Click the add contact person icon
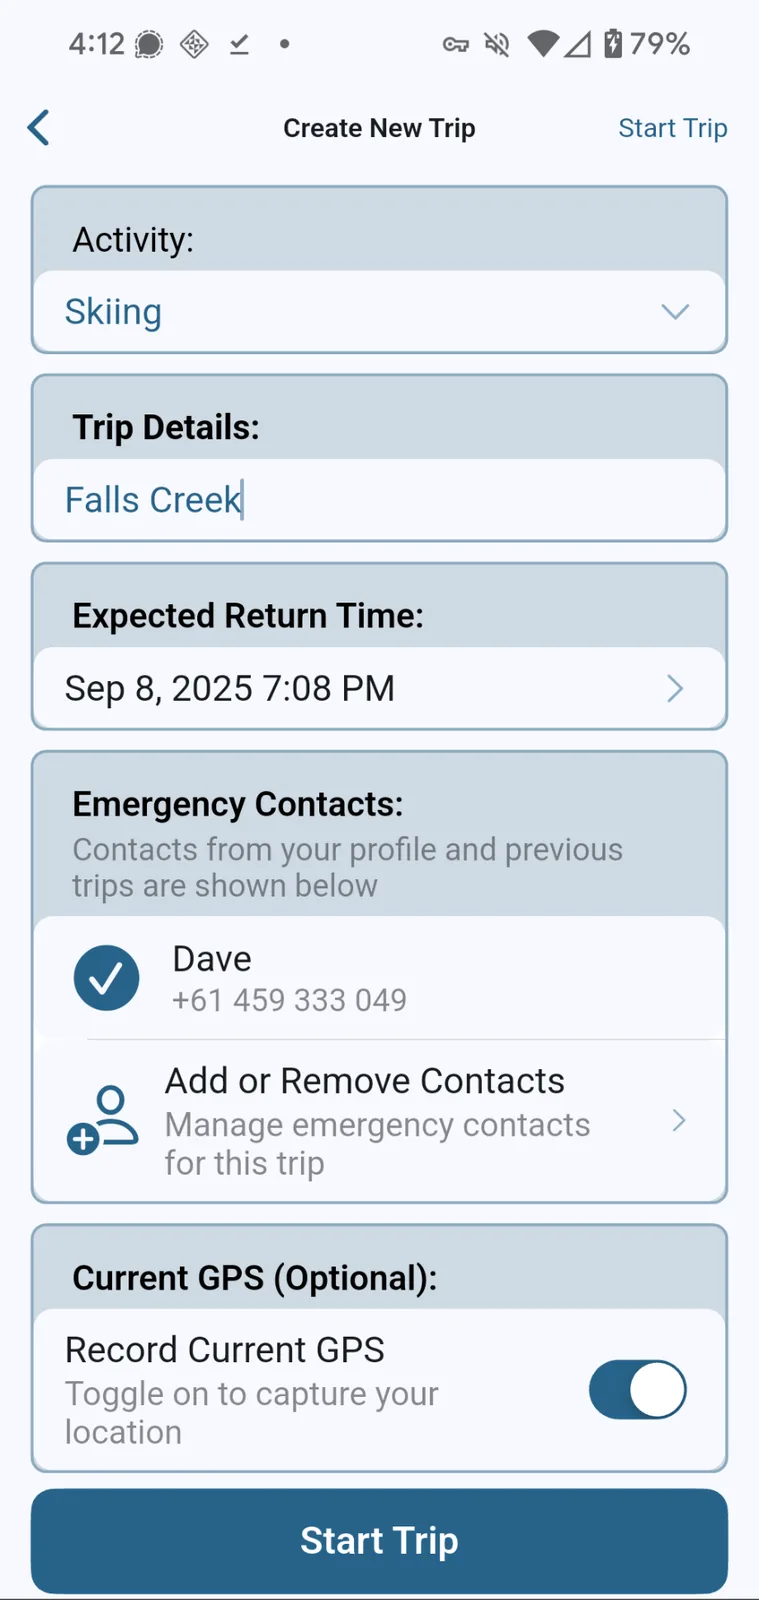Viewport: 759px width, 1600px height. (x=102, y=1120)
